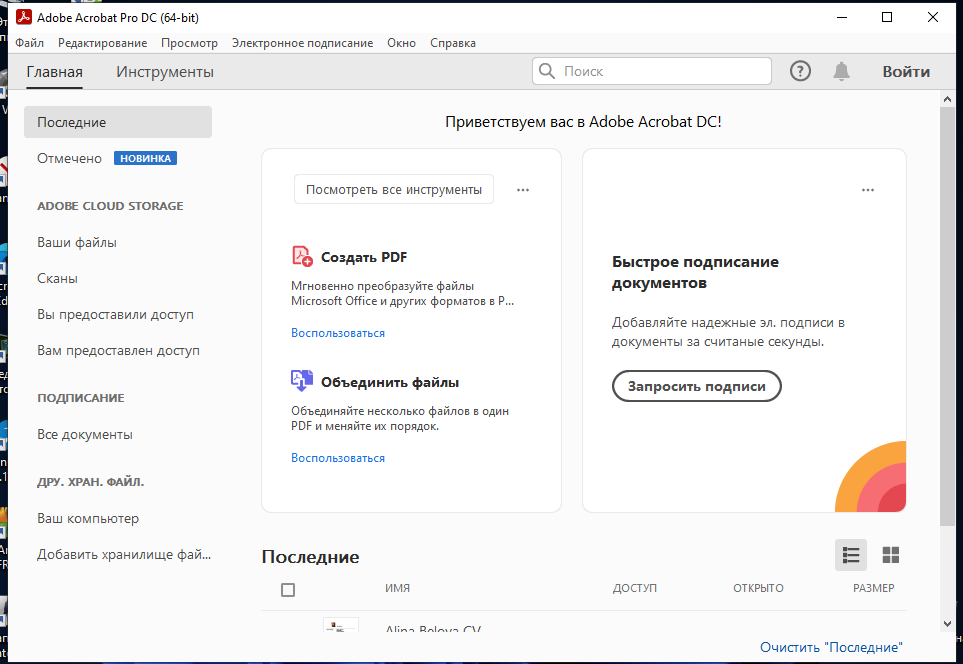Image resolution: width=963 pixels, height=664 pixels.
Task: Switch to the Главная tab
Action: [x=54, y=72]
